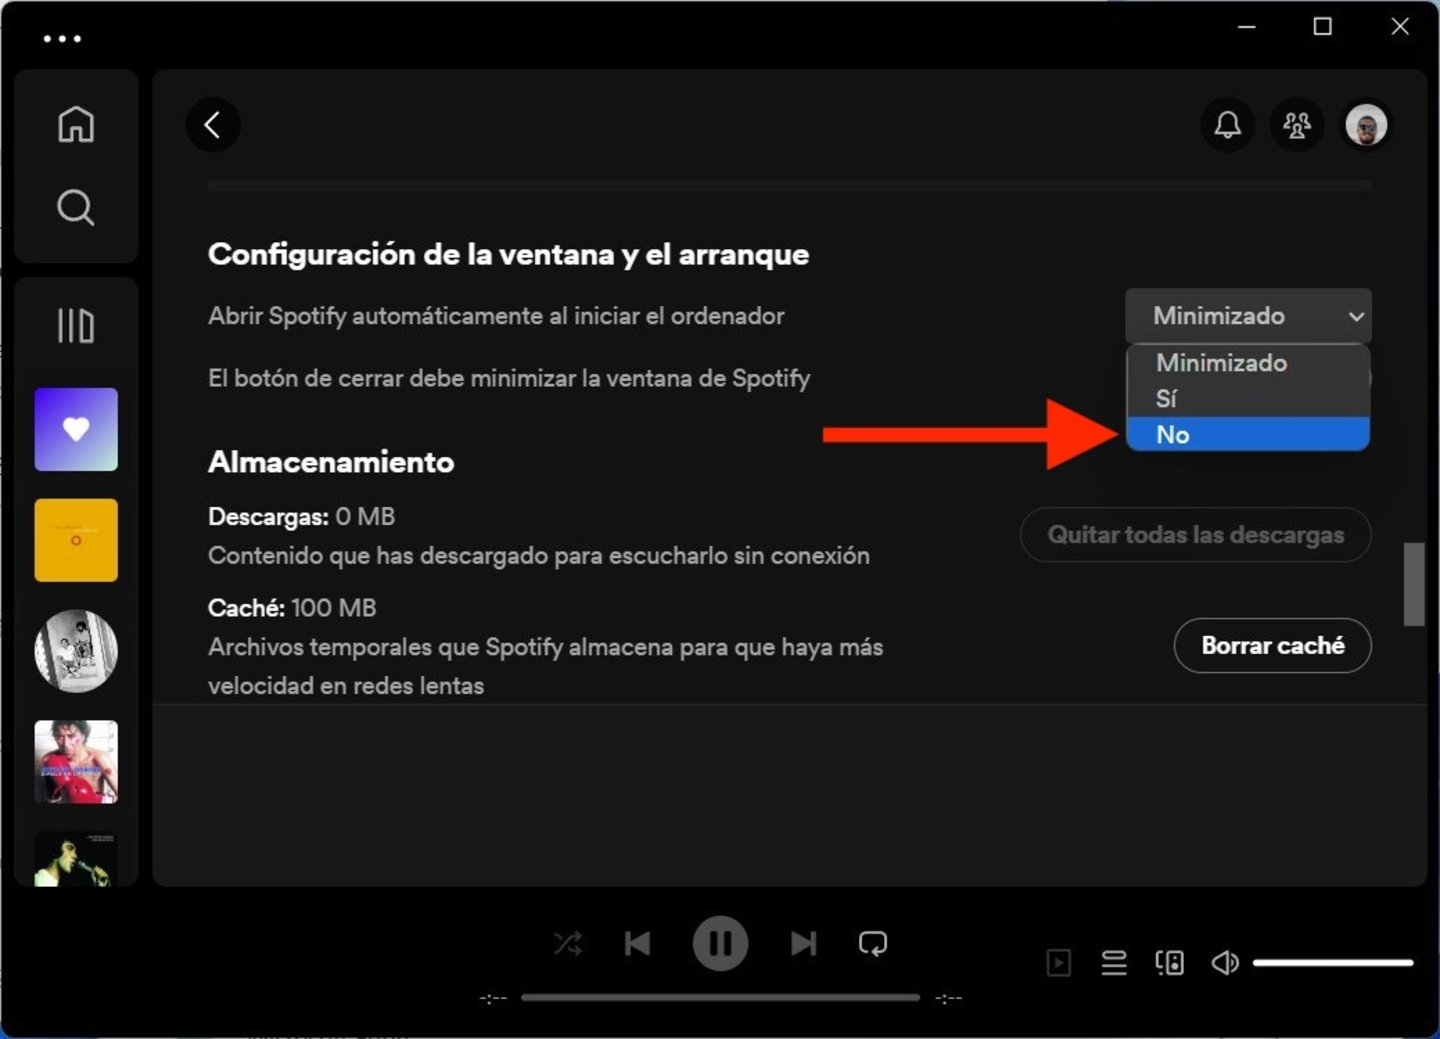
Task: Open Liked Songs playlist thumbnail
Action: (76, 429)
